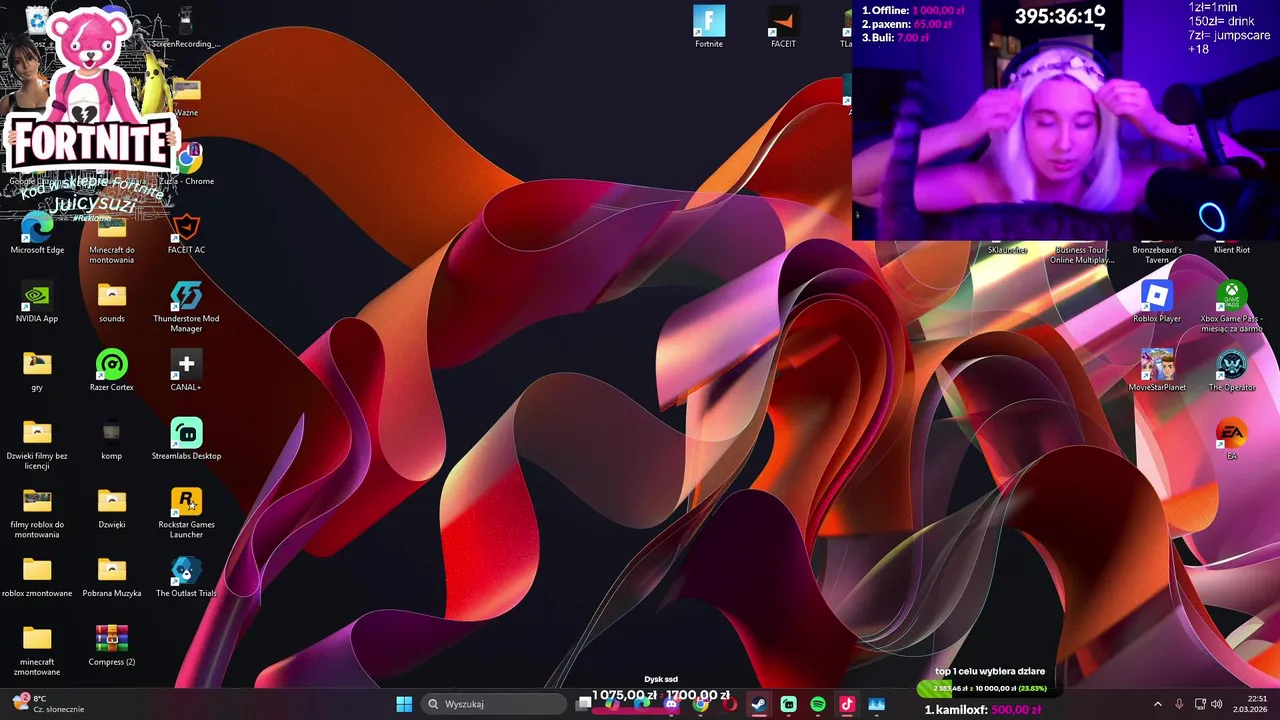This screenshot has height=720, width=1280.
Task: Open the sounds folder
Action: coord(112,302)
